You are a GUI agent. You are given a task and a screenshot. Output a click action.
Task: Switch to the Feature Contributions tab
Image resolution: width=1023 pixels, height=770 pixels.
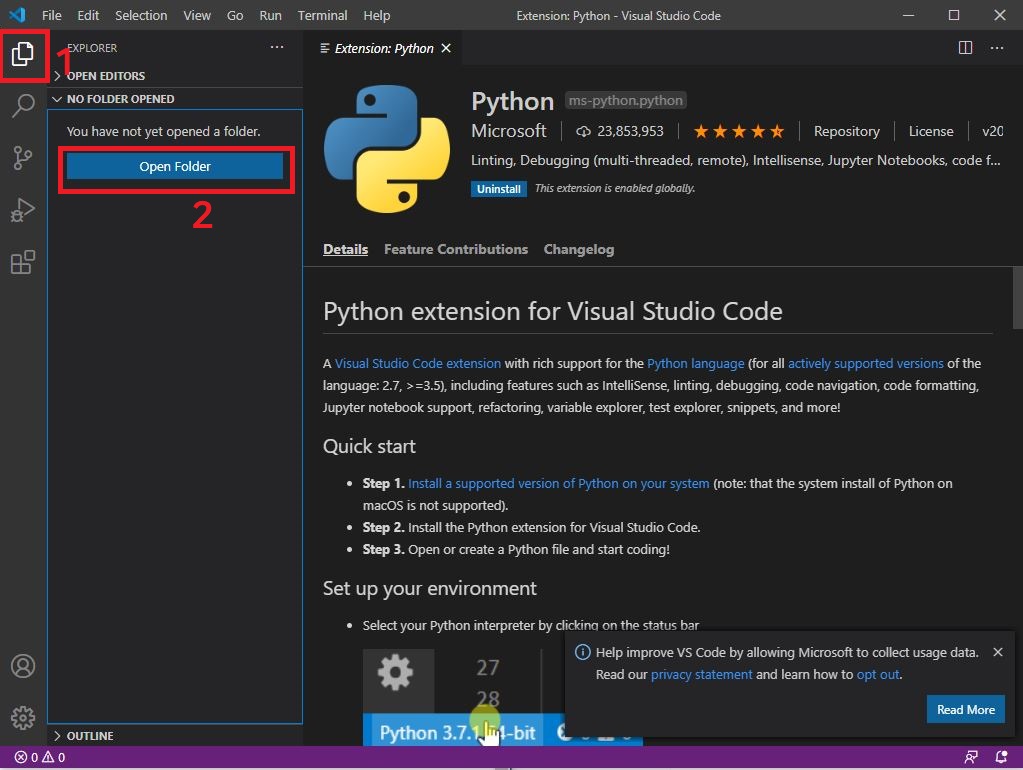point(455,249)
